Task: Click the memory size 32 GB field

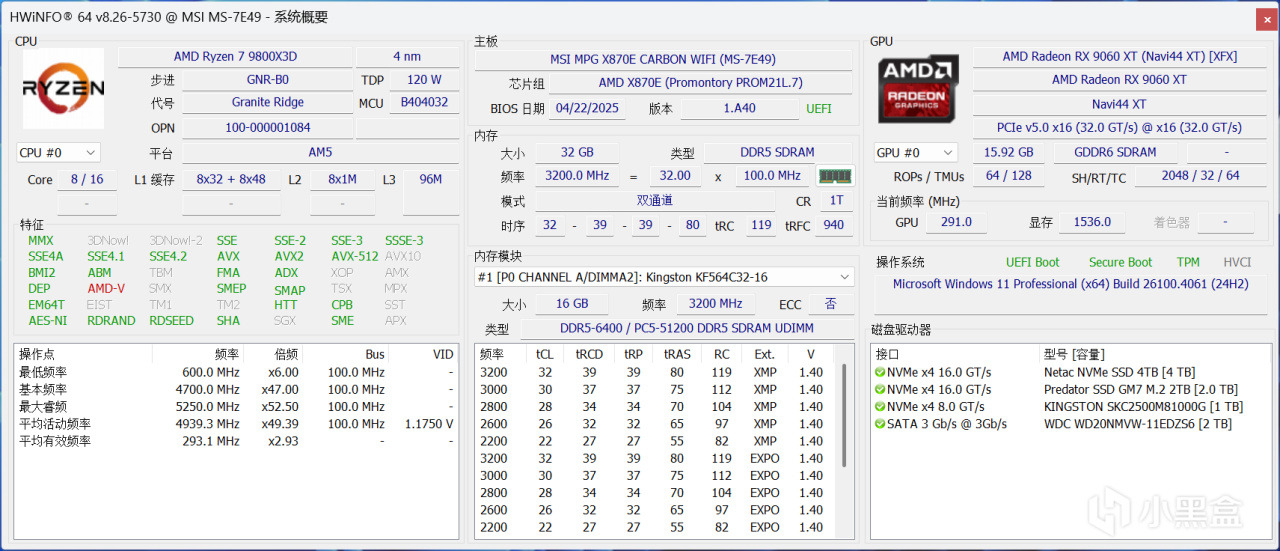Action: click(577, 152)
